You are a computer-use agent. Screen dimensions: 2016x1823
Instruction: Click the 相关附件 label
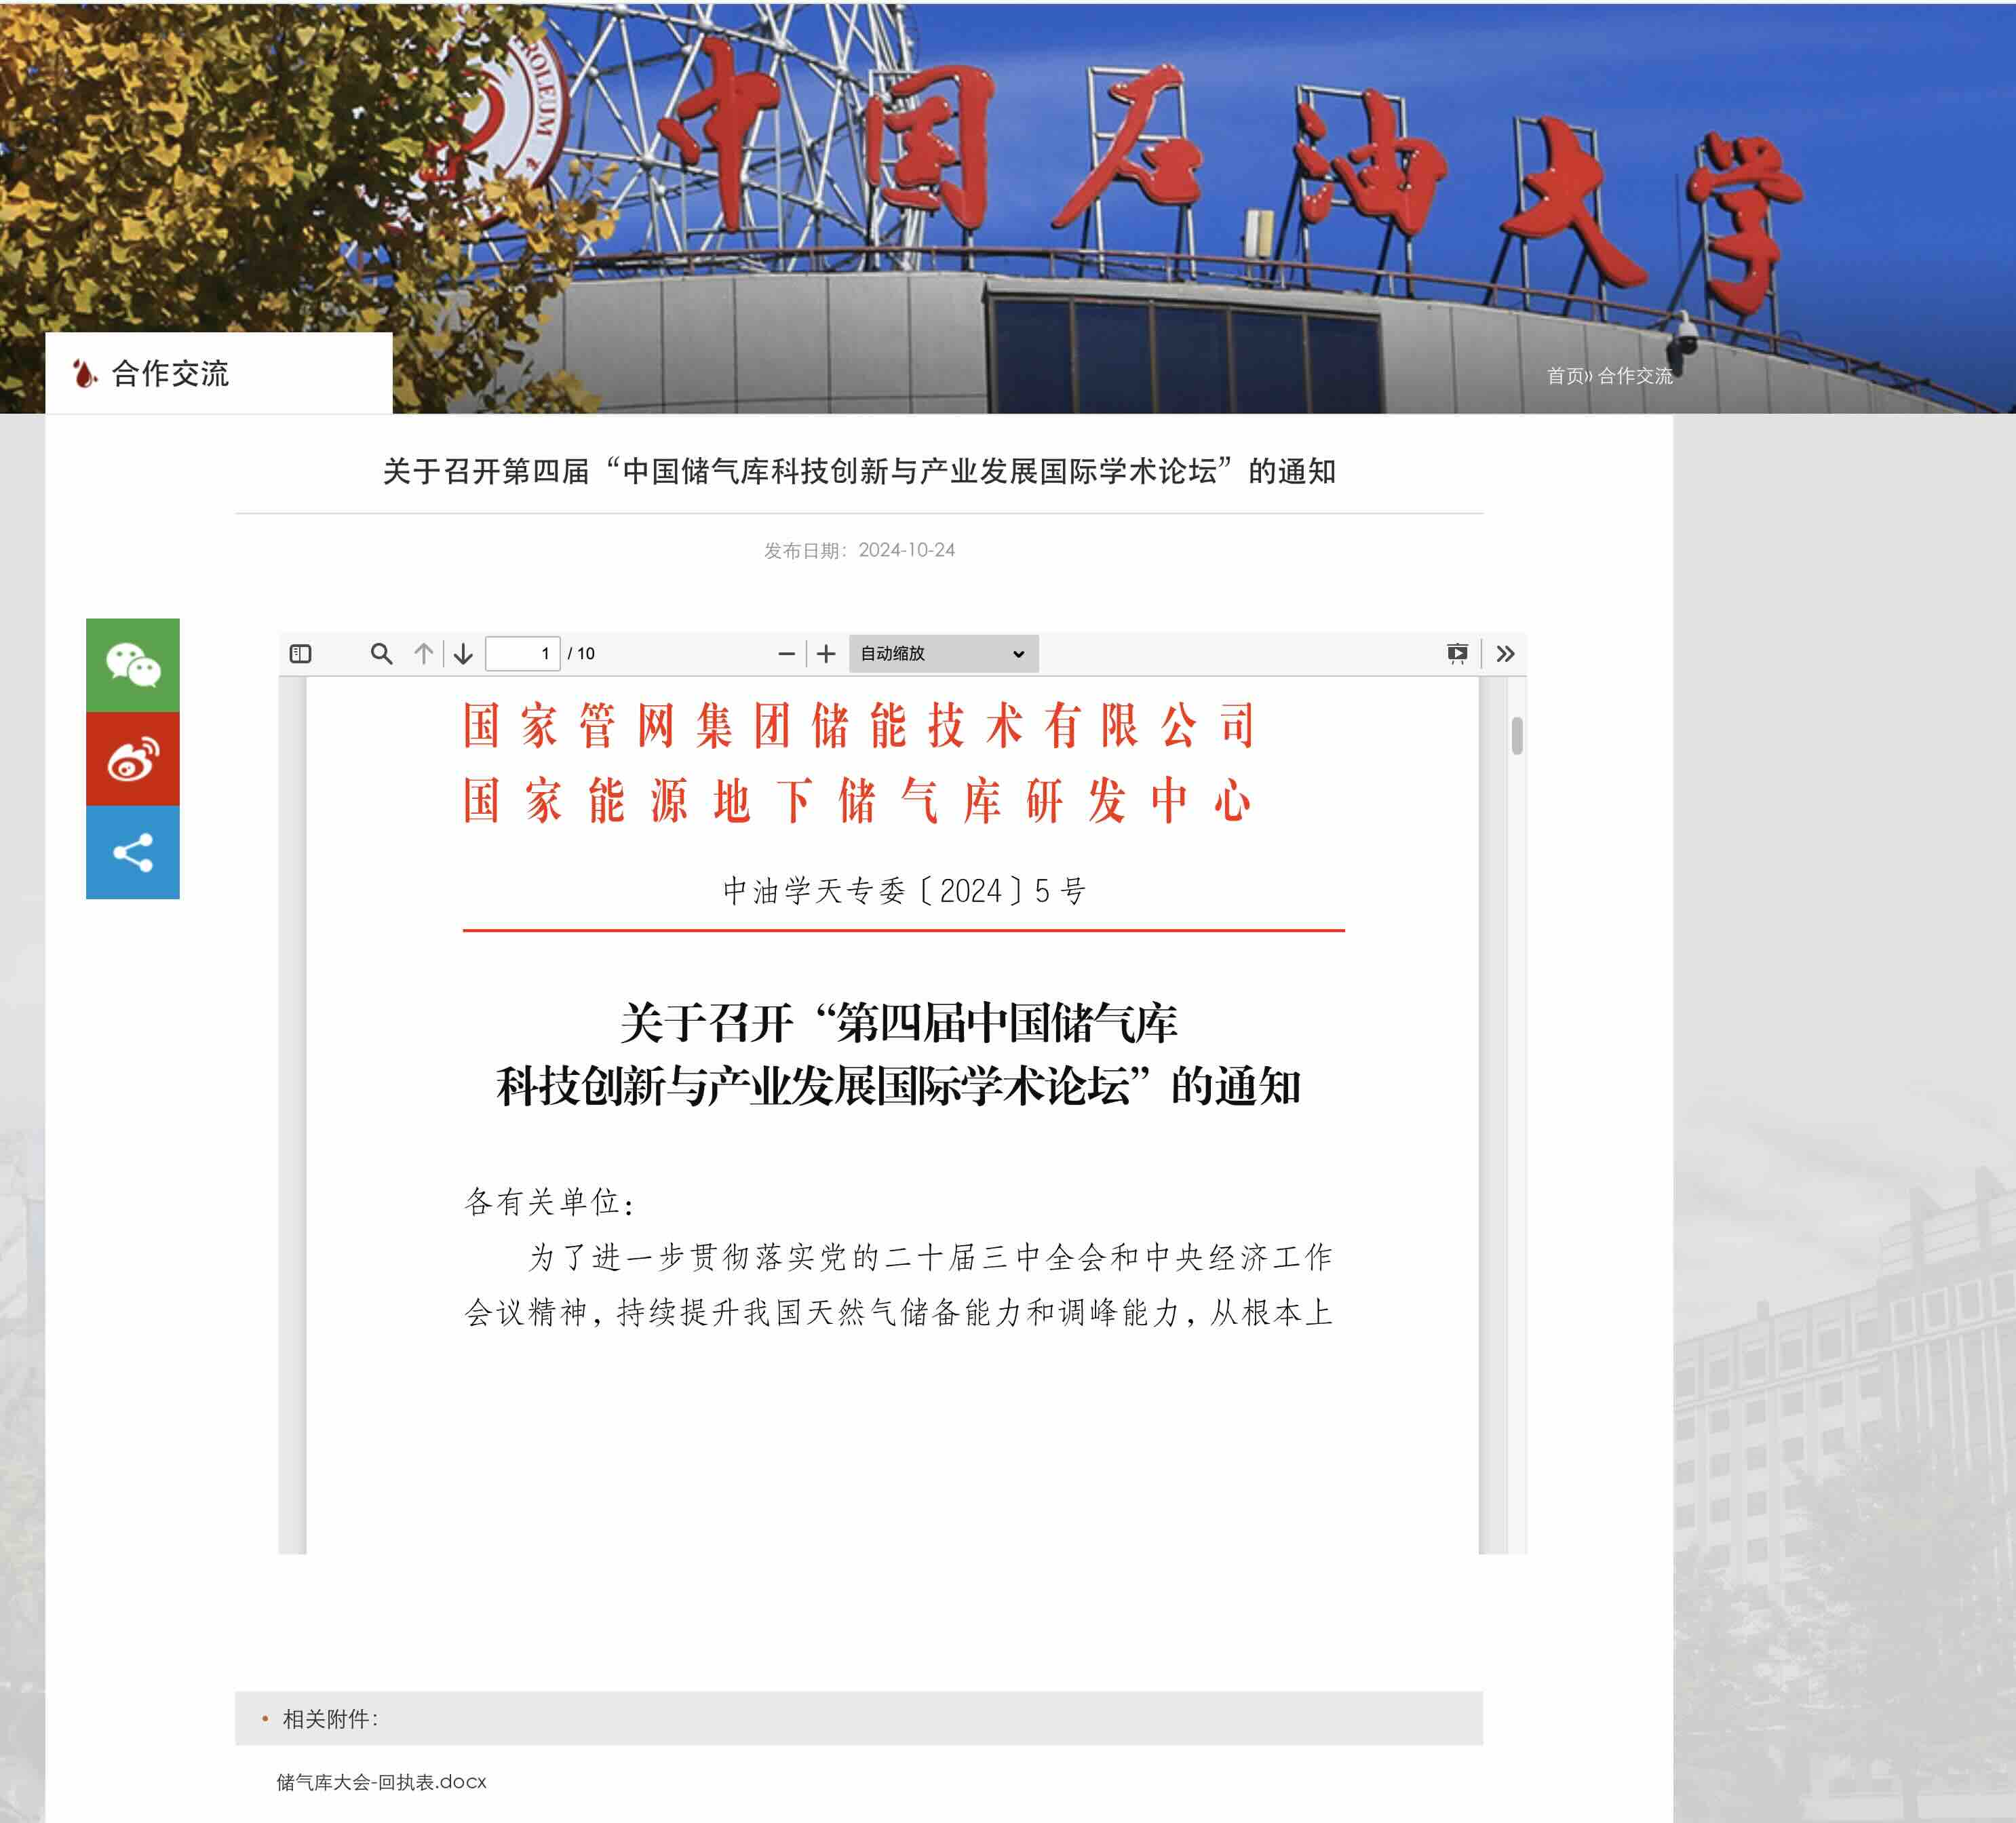(x=330, y=1719)
